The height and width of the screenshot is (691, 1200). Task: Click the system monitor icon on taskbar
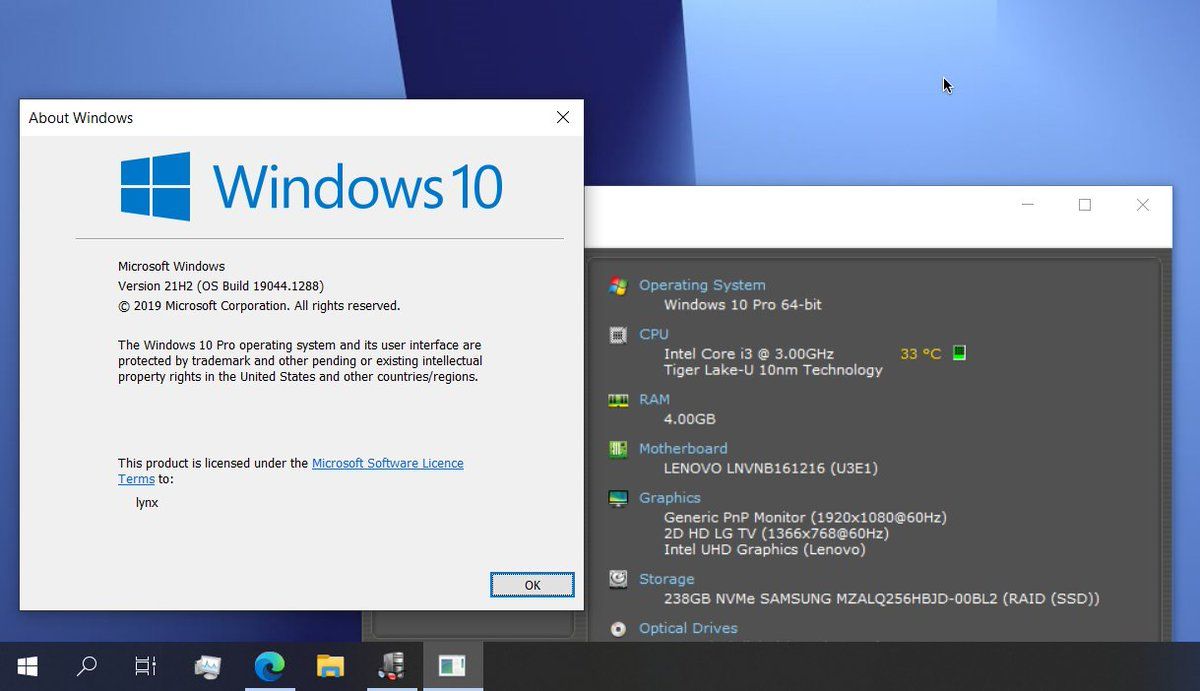[x=208, y=666]
